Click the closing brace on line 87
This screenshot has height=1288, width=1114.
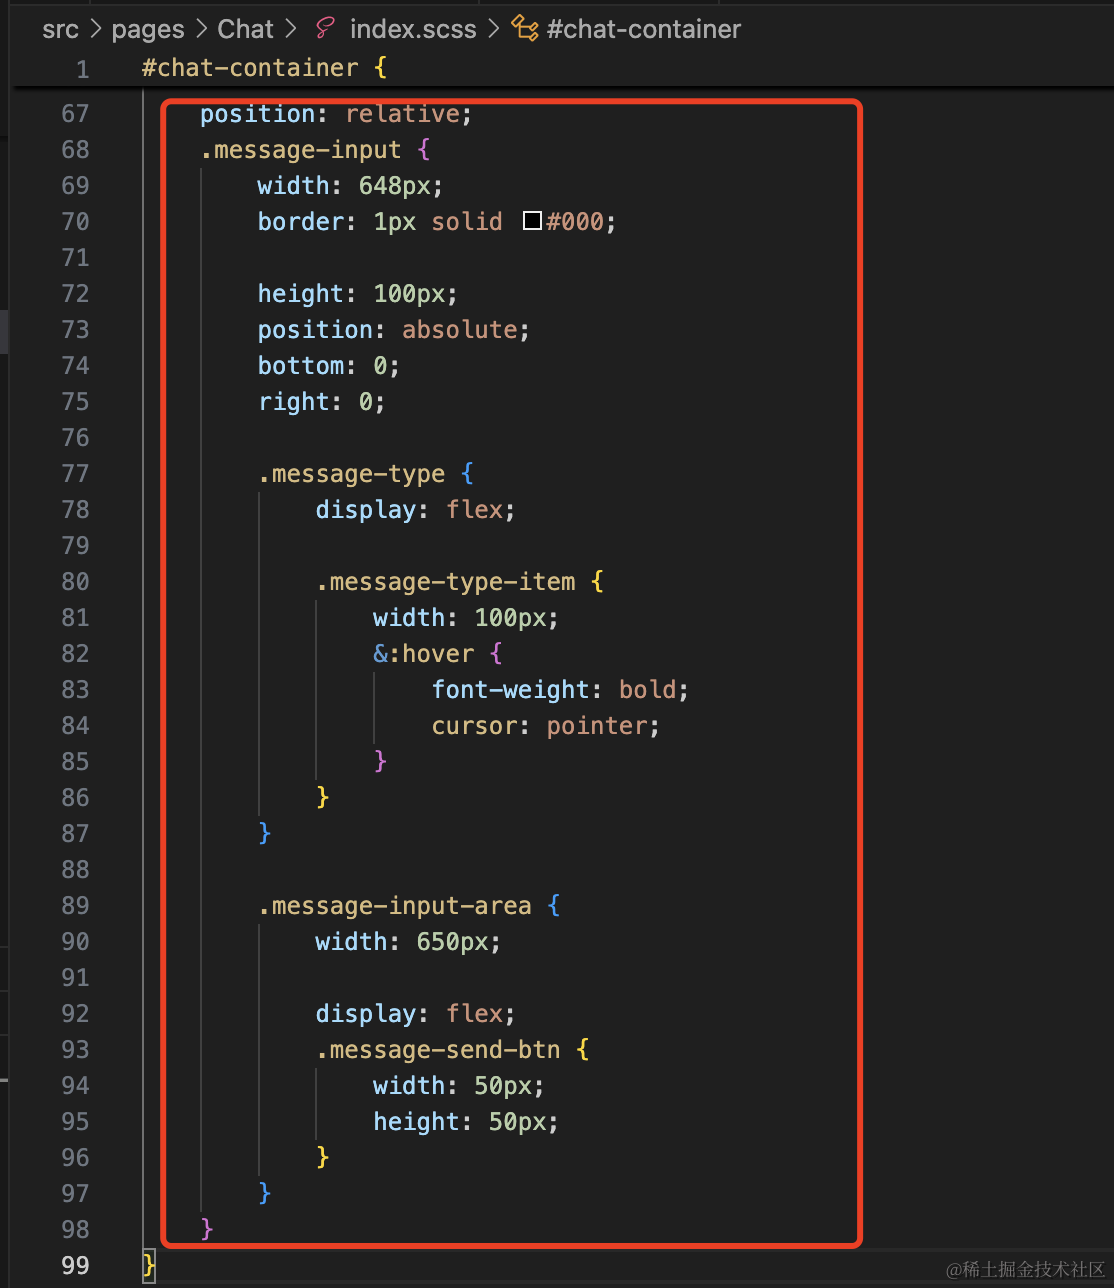(x=265, y=834)
